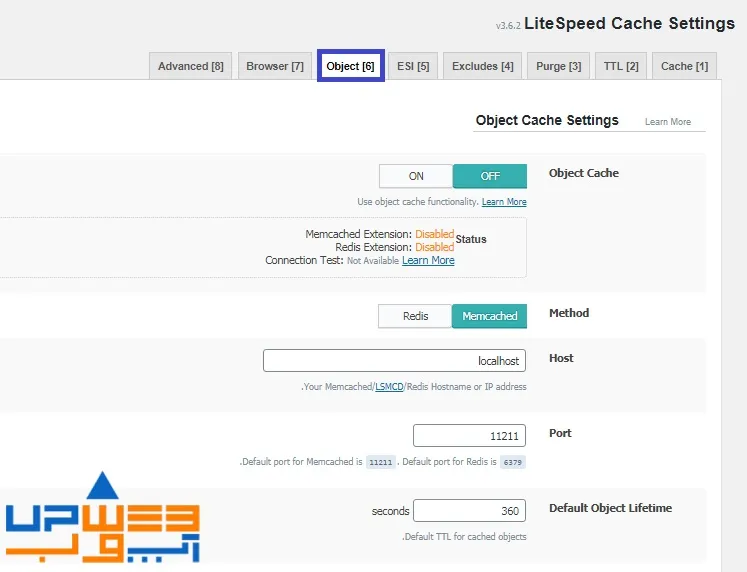Screen dimensions: 747x572
Task: Click the Not Available connection test text
Action: (373, 261)
